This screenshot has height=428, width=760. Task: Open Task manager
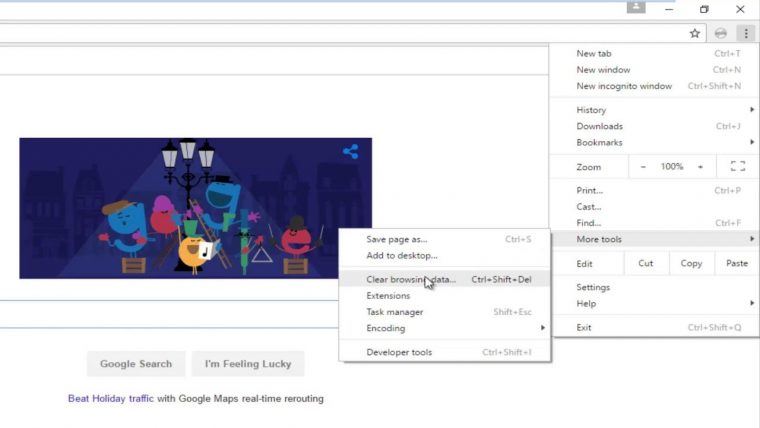pyautogui.click(x=445, y=312)
